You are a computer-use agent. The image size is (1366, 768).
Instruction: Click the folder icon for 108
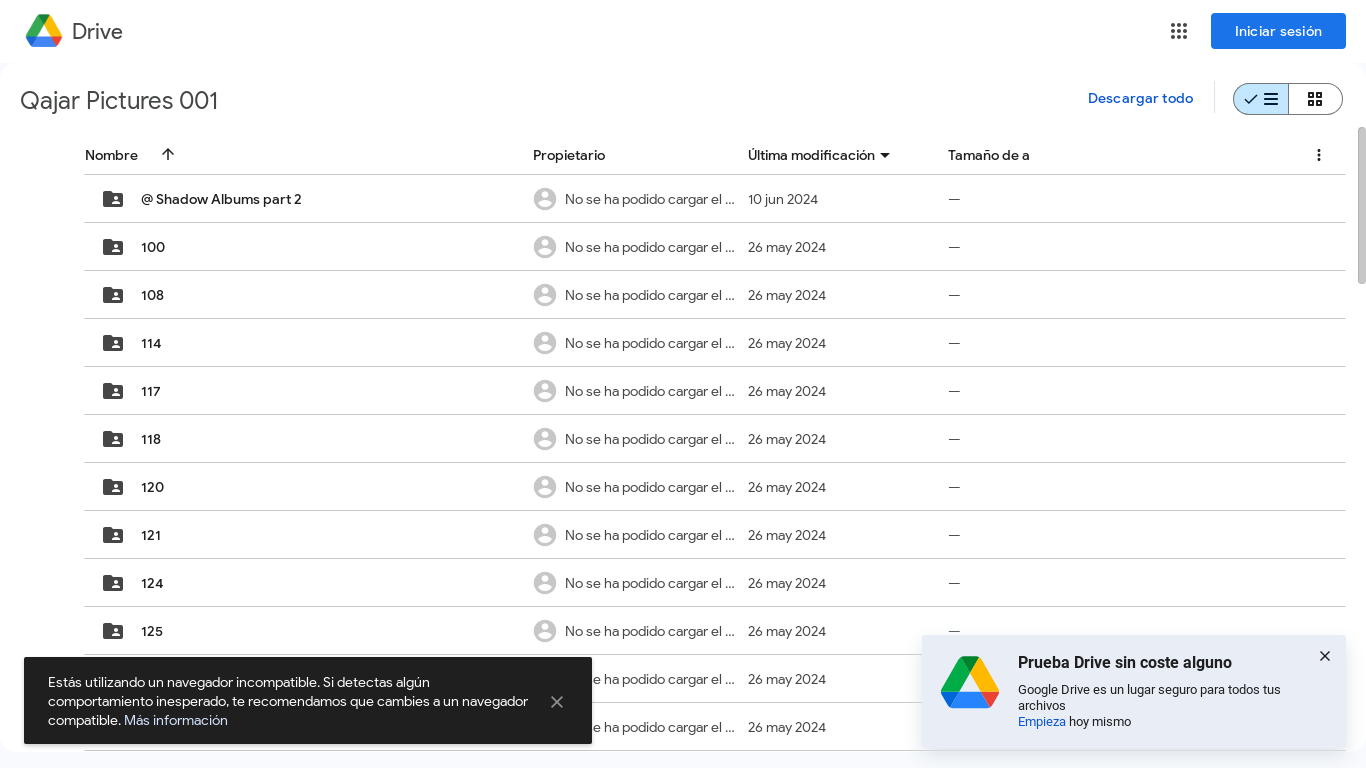click(113, 295)
